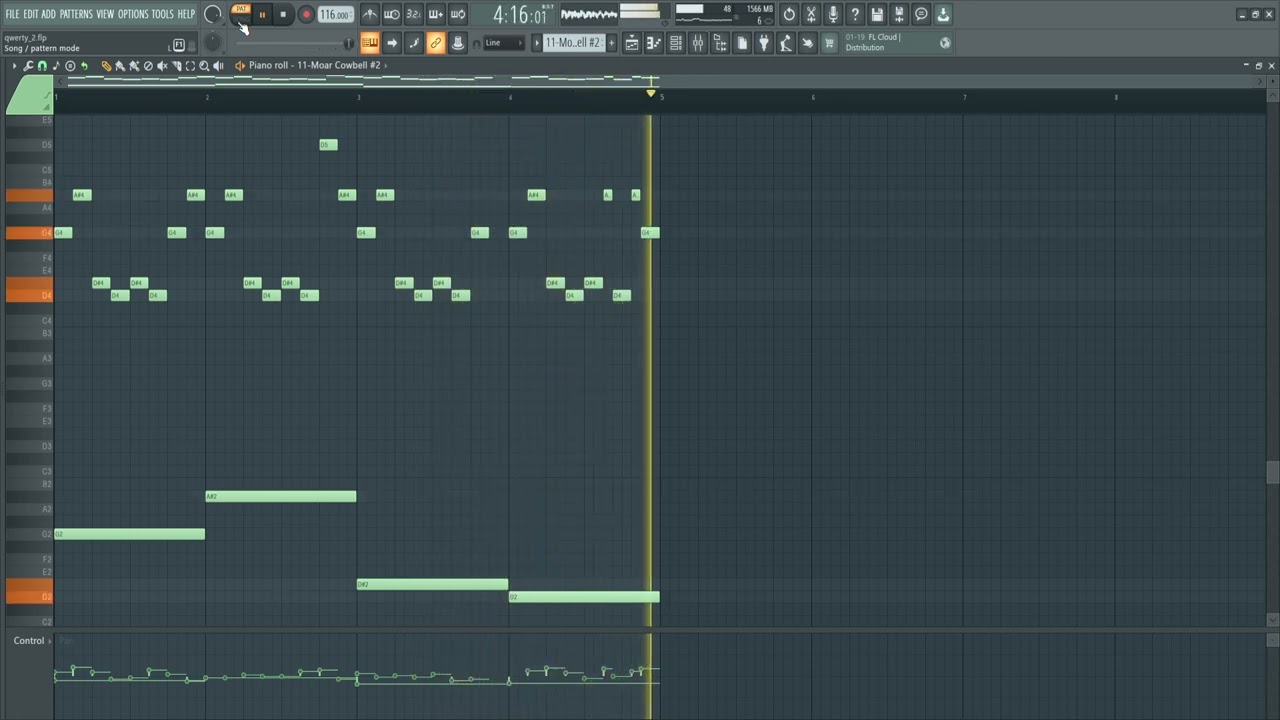Image resolution: width=1280 pixels, height=720 pixels.
Task: Toggle the recording countdown 3-2-1 icon
Action: pyautogui.click(x=413, y=15)
